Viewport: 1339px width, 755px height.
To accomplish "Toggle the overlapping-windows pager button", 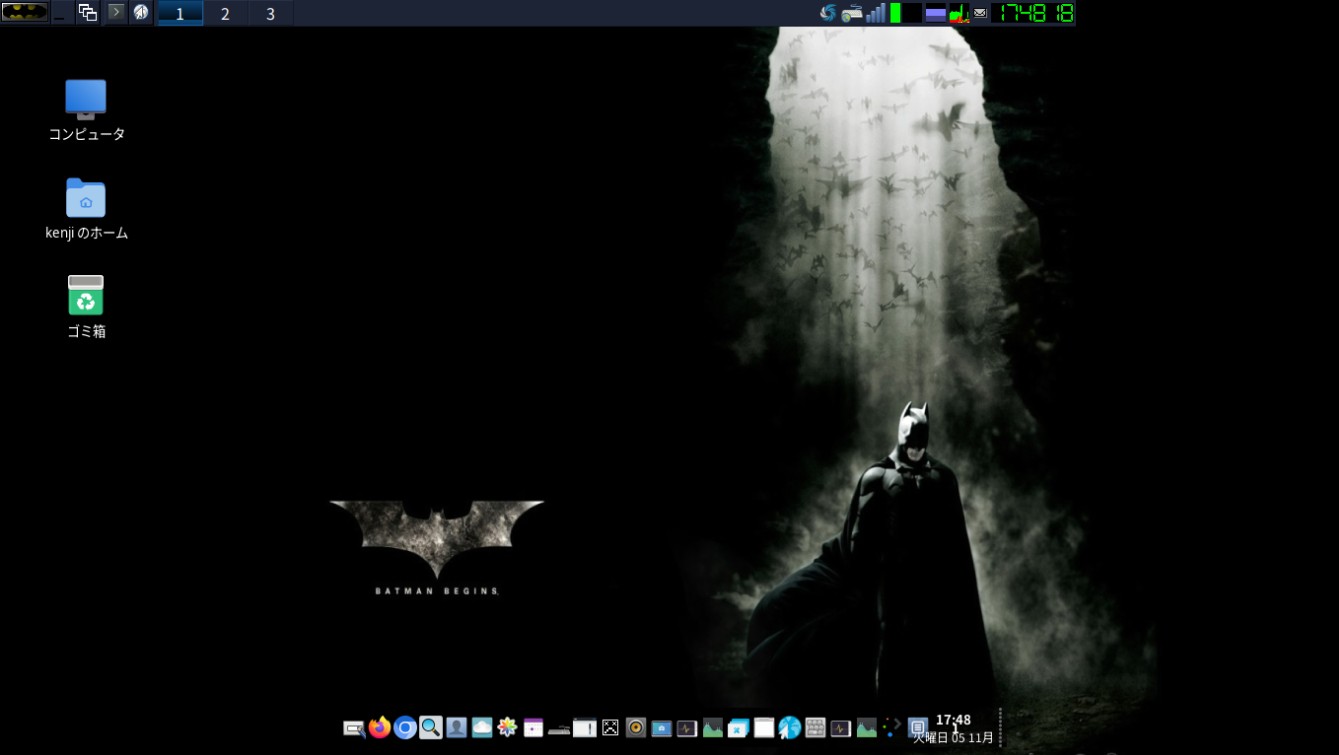I will pyautogui.click(x=87, y=13).
